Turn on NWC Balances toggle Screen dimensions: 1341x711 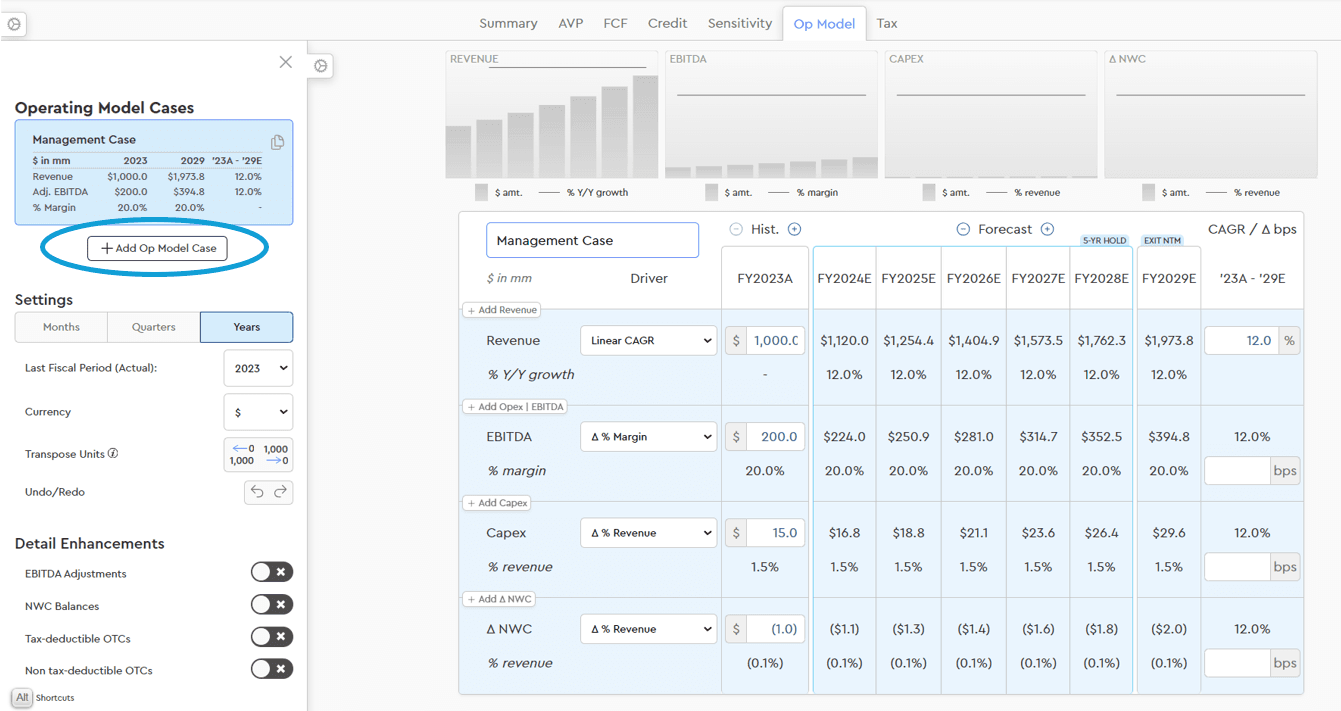tap(271, 605)
